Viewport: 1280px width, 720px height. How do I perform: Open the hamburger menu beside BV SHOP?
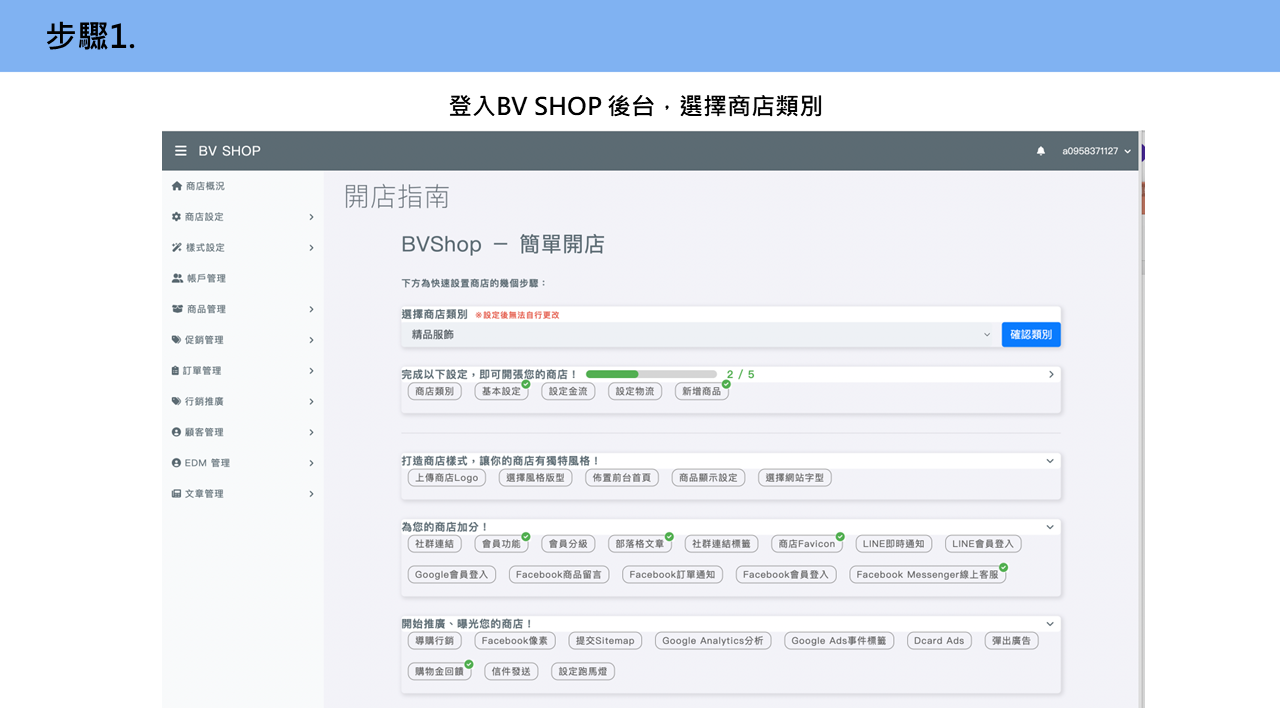(181, 151)
